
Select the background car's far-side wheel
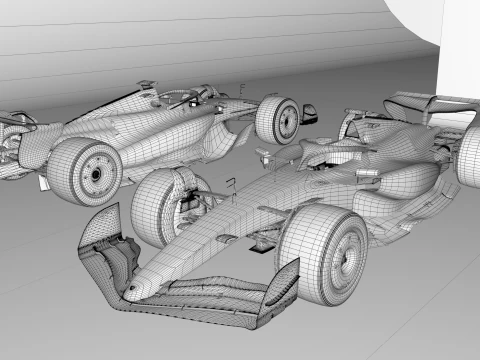[278, 121]
